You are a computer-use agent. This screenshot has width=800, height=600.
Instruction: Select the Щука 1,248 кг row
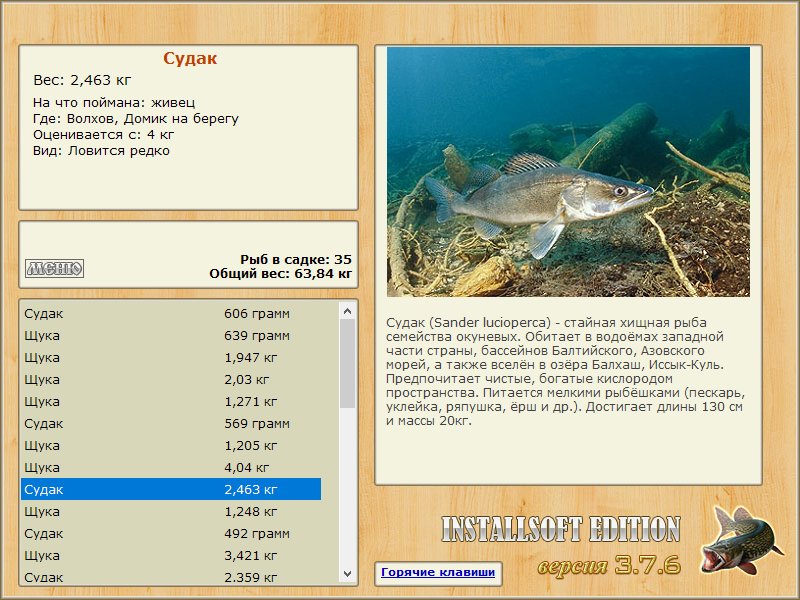[171, 511]
